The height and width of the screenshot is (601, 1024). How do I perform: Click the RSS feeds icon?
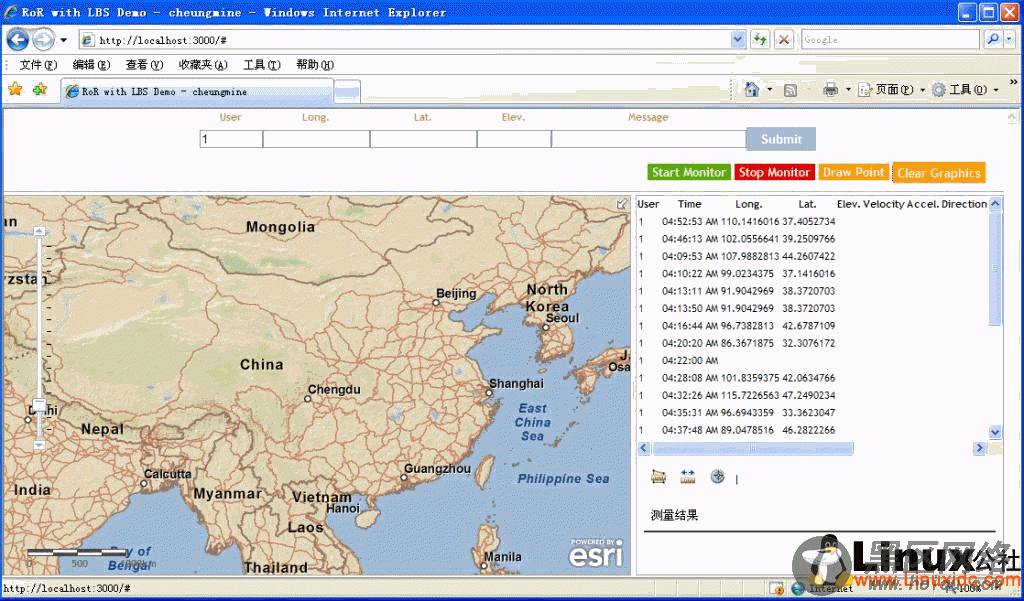coord(790,90)
